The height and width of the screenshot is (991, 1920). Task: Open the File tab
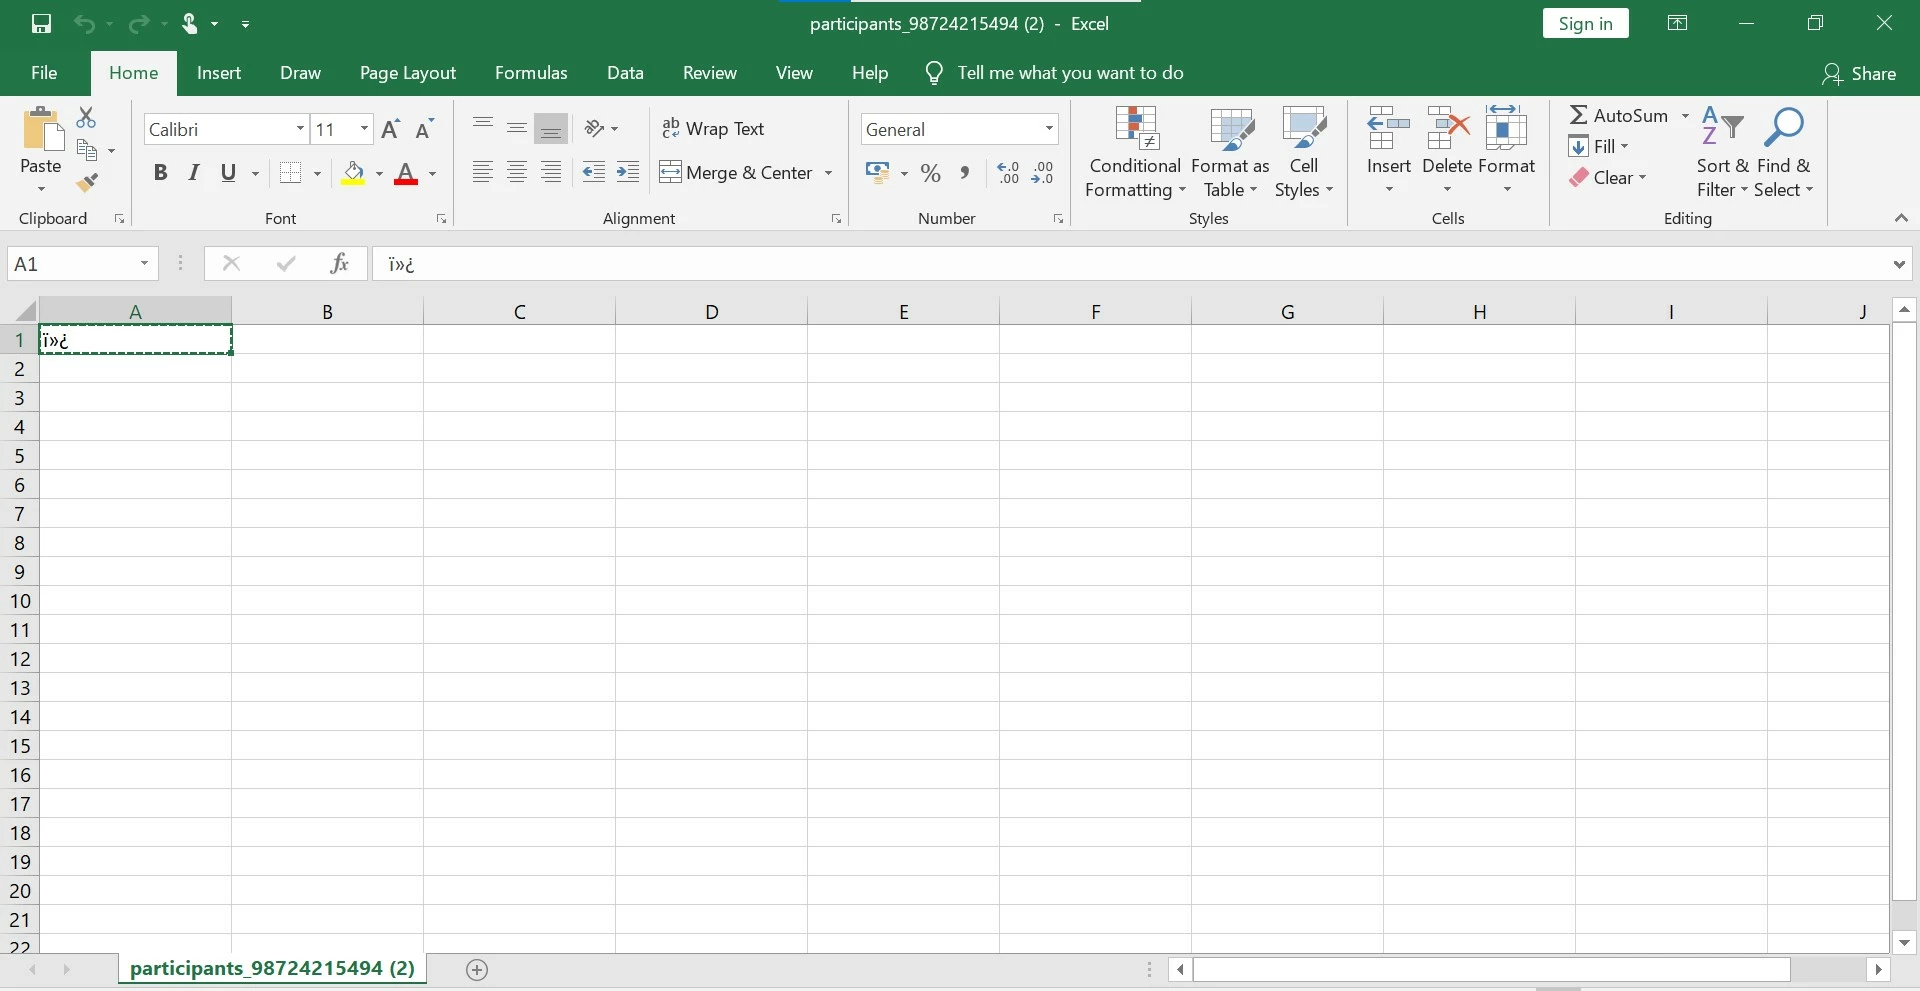coord(44,73)
